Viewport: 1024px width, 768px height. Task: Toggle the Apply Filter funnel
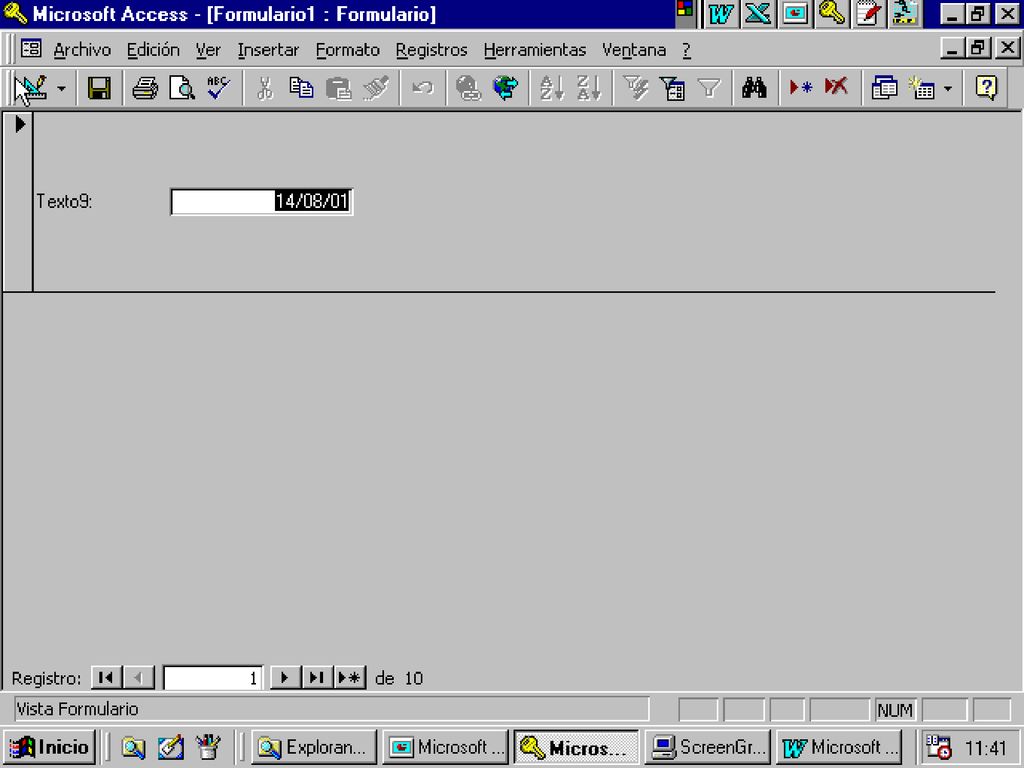pyautogui.click(x=709, y=88)
